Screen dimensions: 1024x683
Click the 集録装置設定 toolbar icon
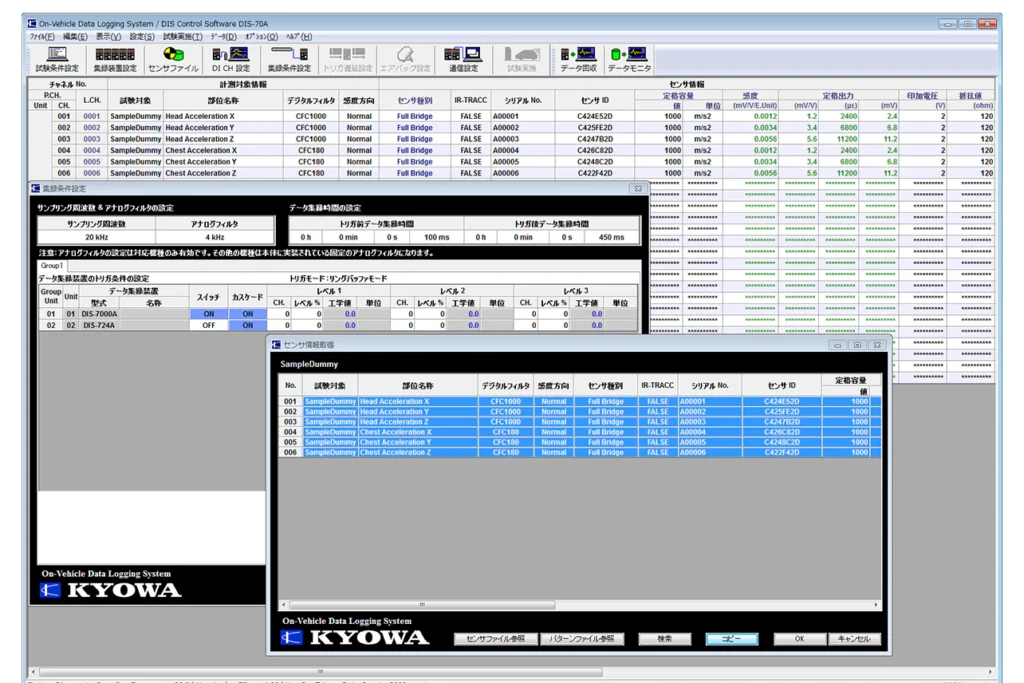click(x=115, y=59)
